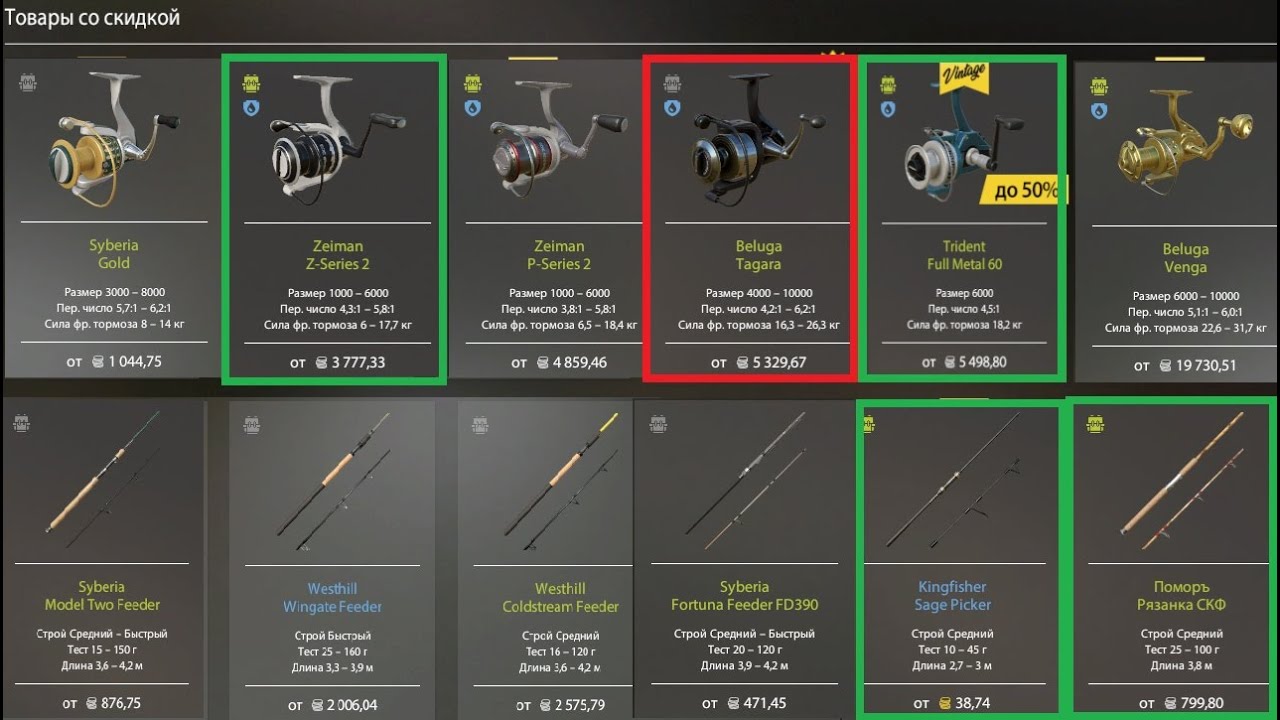The height and width of the screenshot is (720, 1280).
Task: Select Syberia Fortuna Feeder FD390 name
Action: (x=744, y=596)
